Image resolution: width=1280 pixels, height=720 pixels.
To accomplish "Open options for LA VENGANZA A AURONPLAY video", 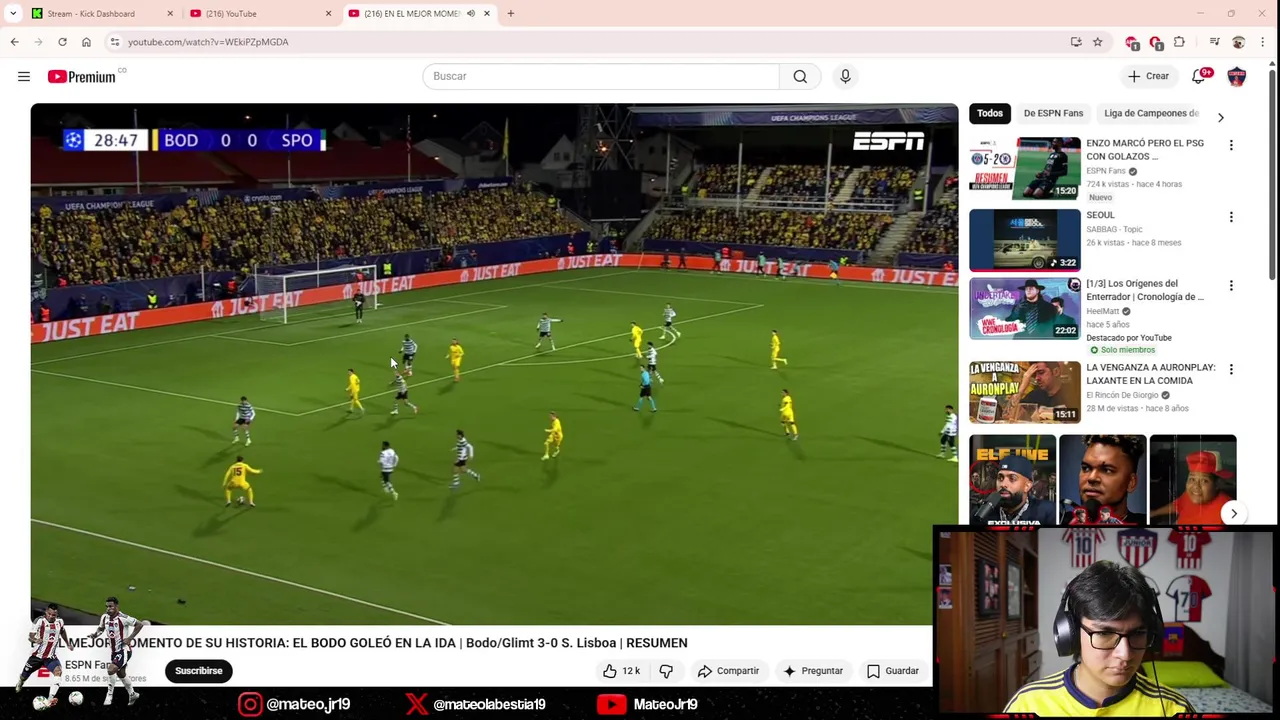I will coord(1231,369).
